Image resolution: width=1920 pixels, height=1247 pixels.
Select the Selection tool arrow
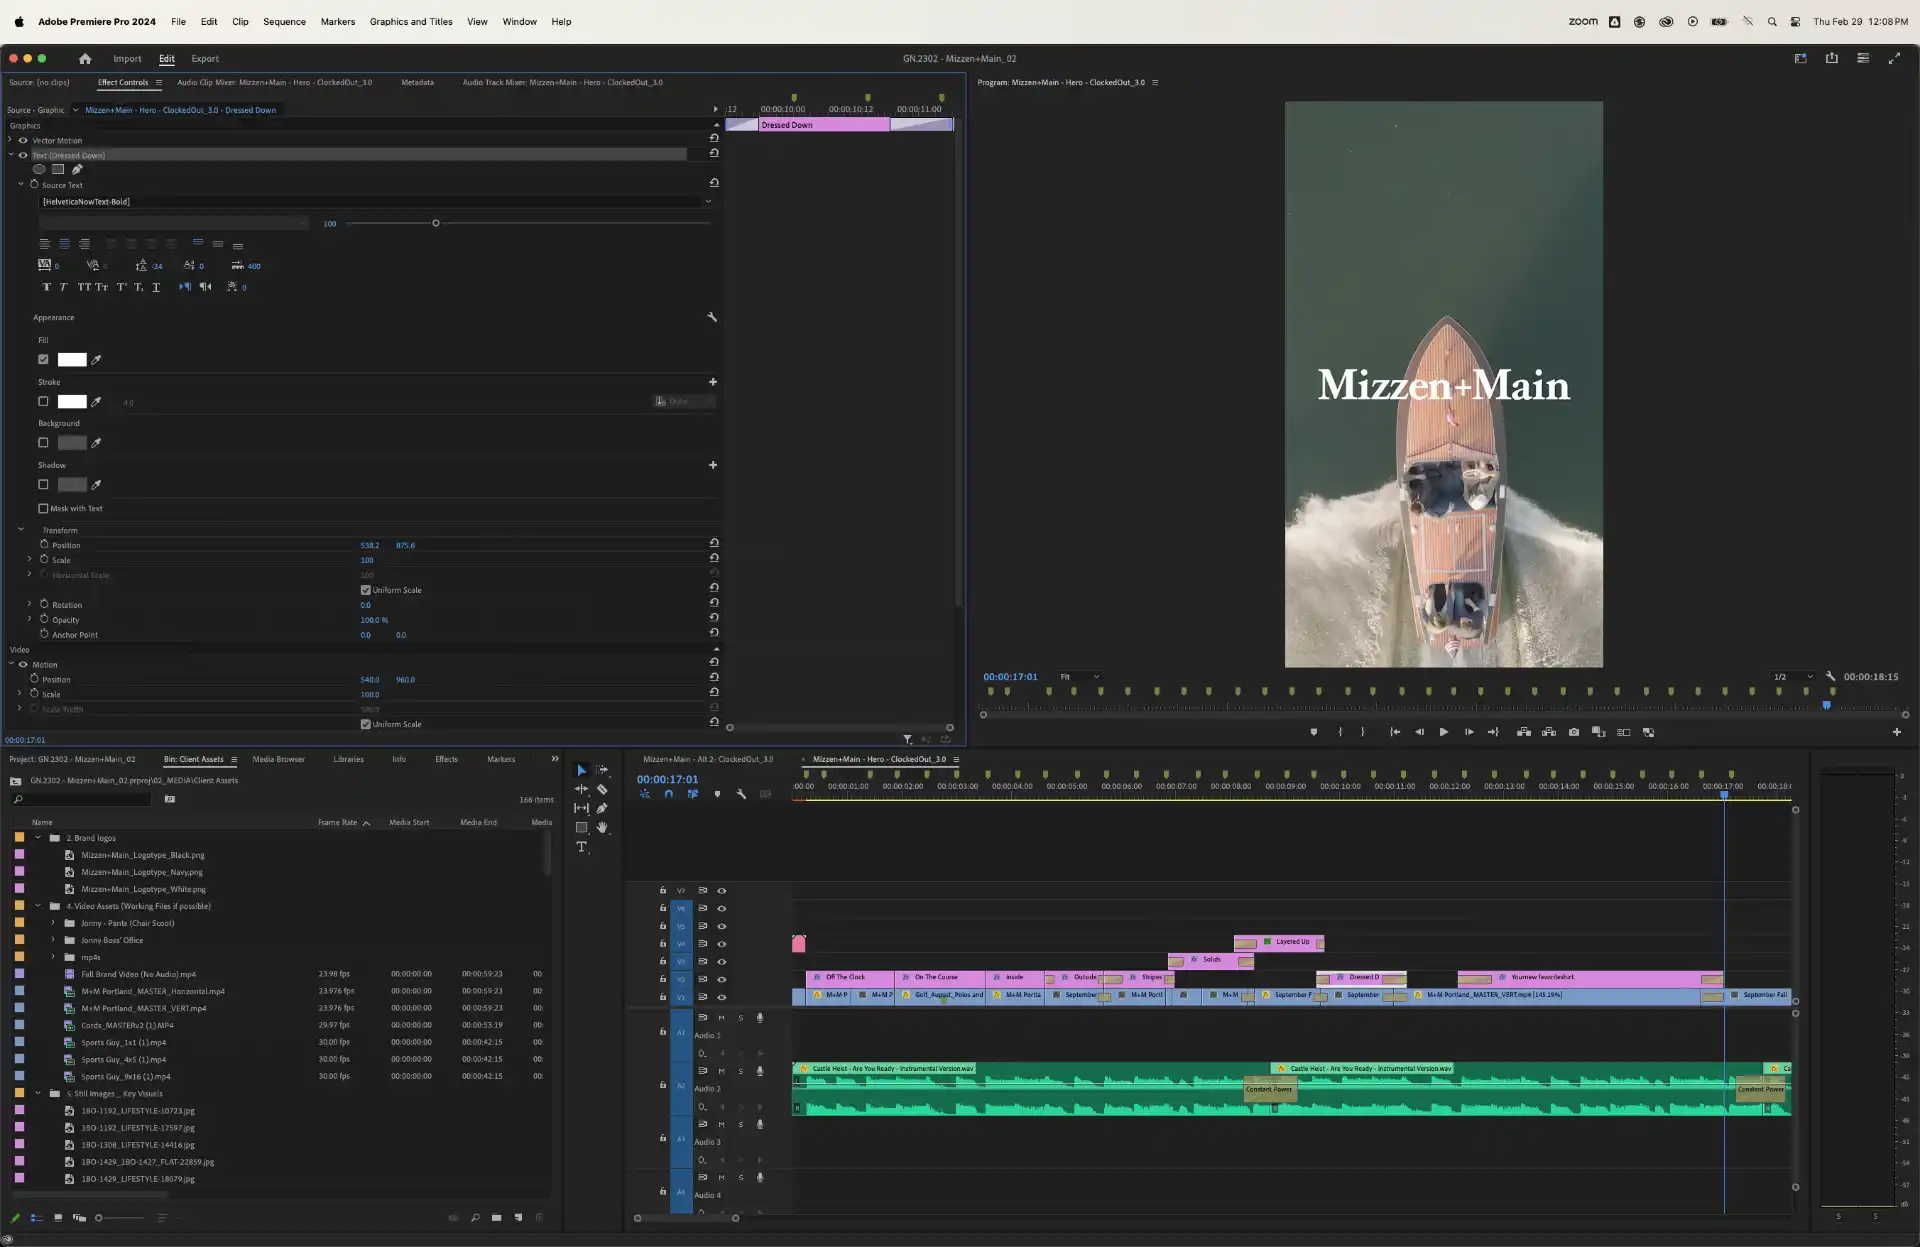(581, 770)
